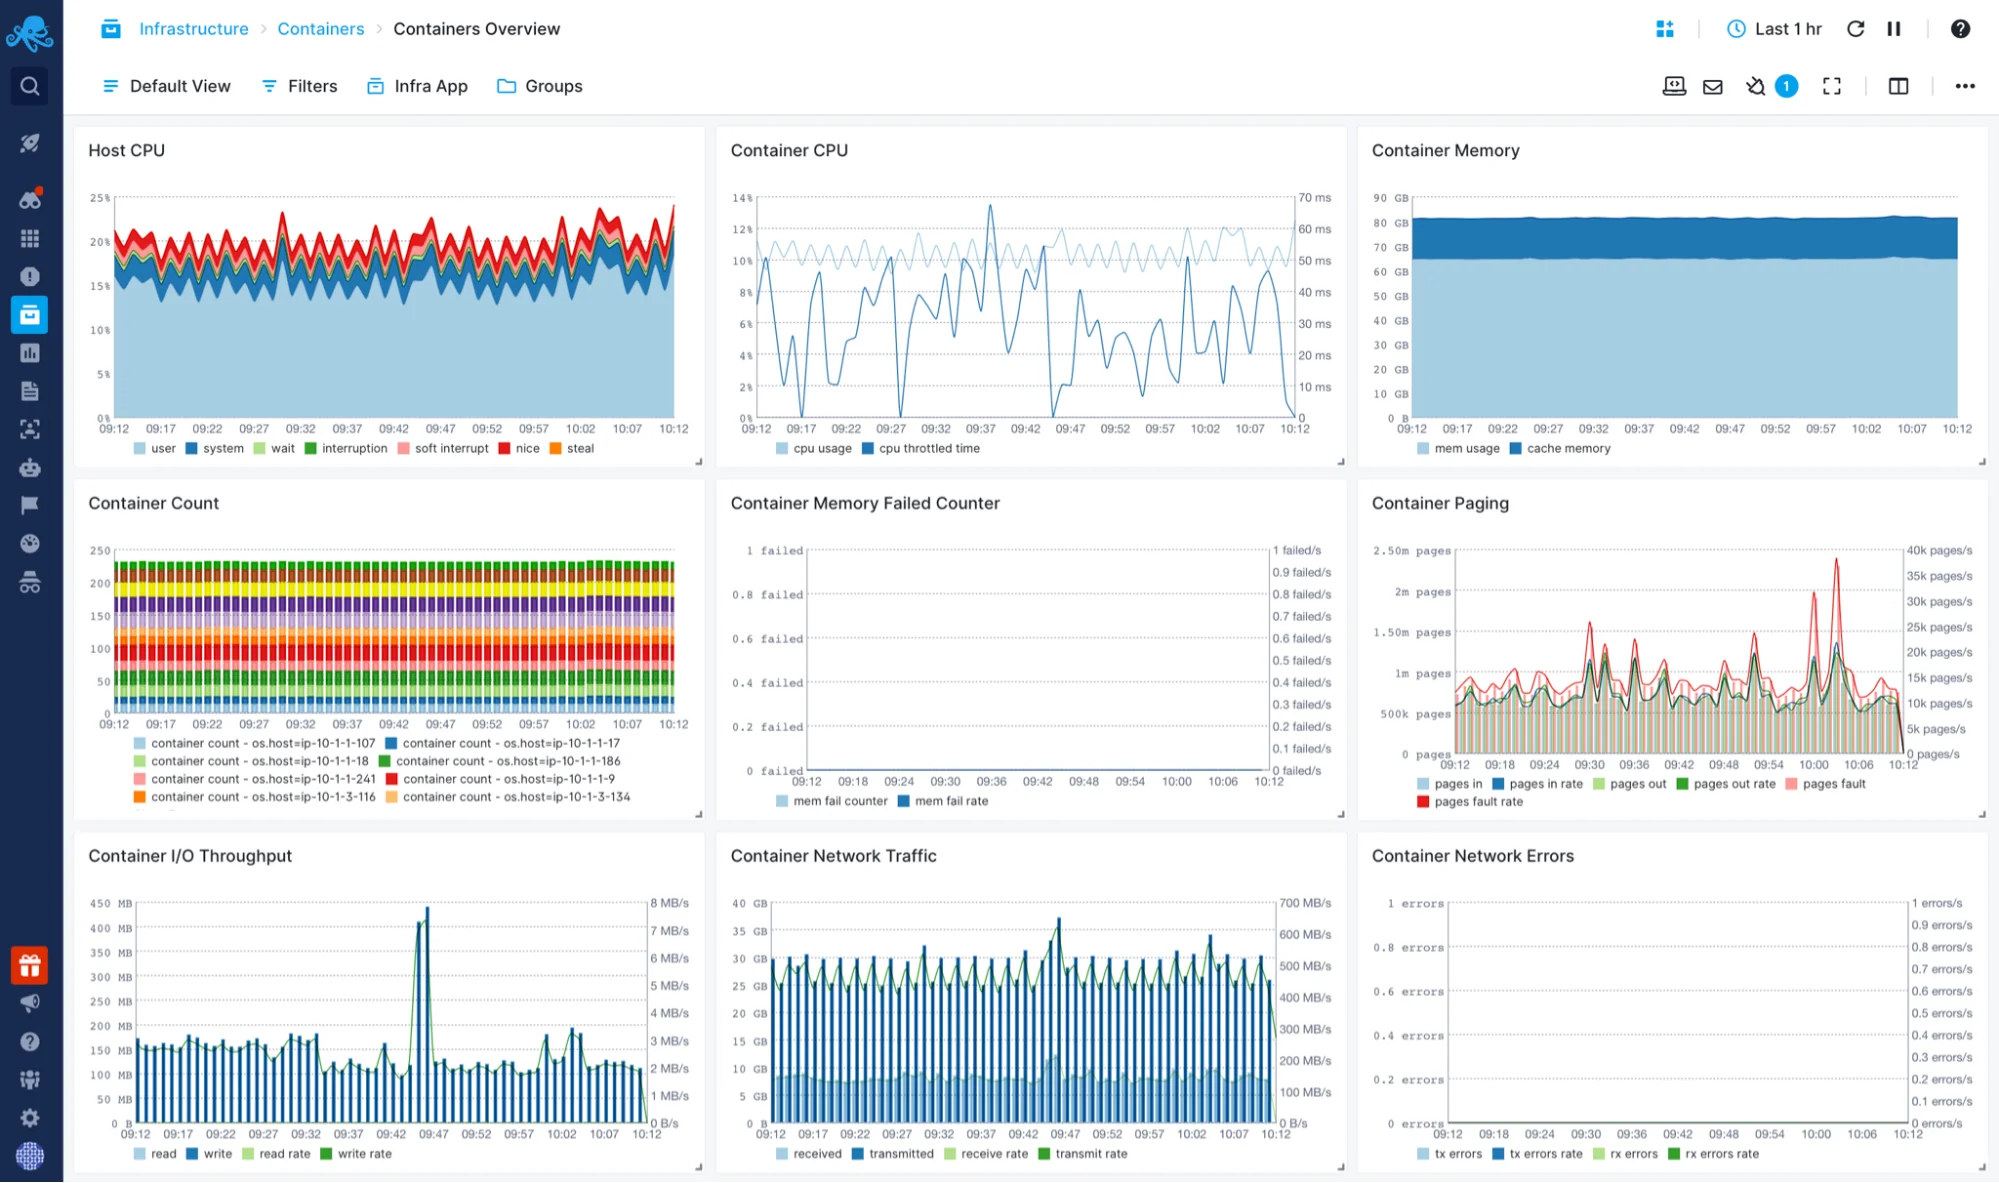Click the search magnifier in sidebar

(30, 86)
